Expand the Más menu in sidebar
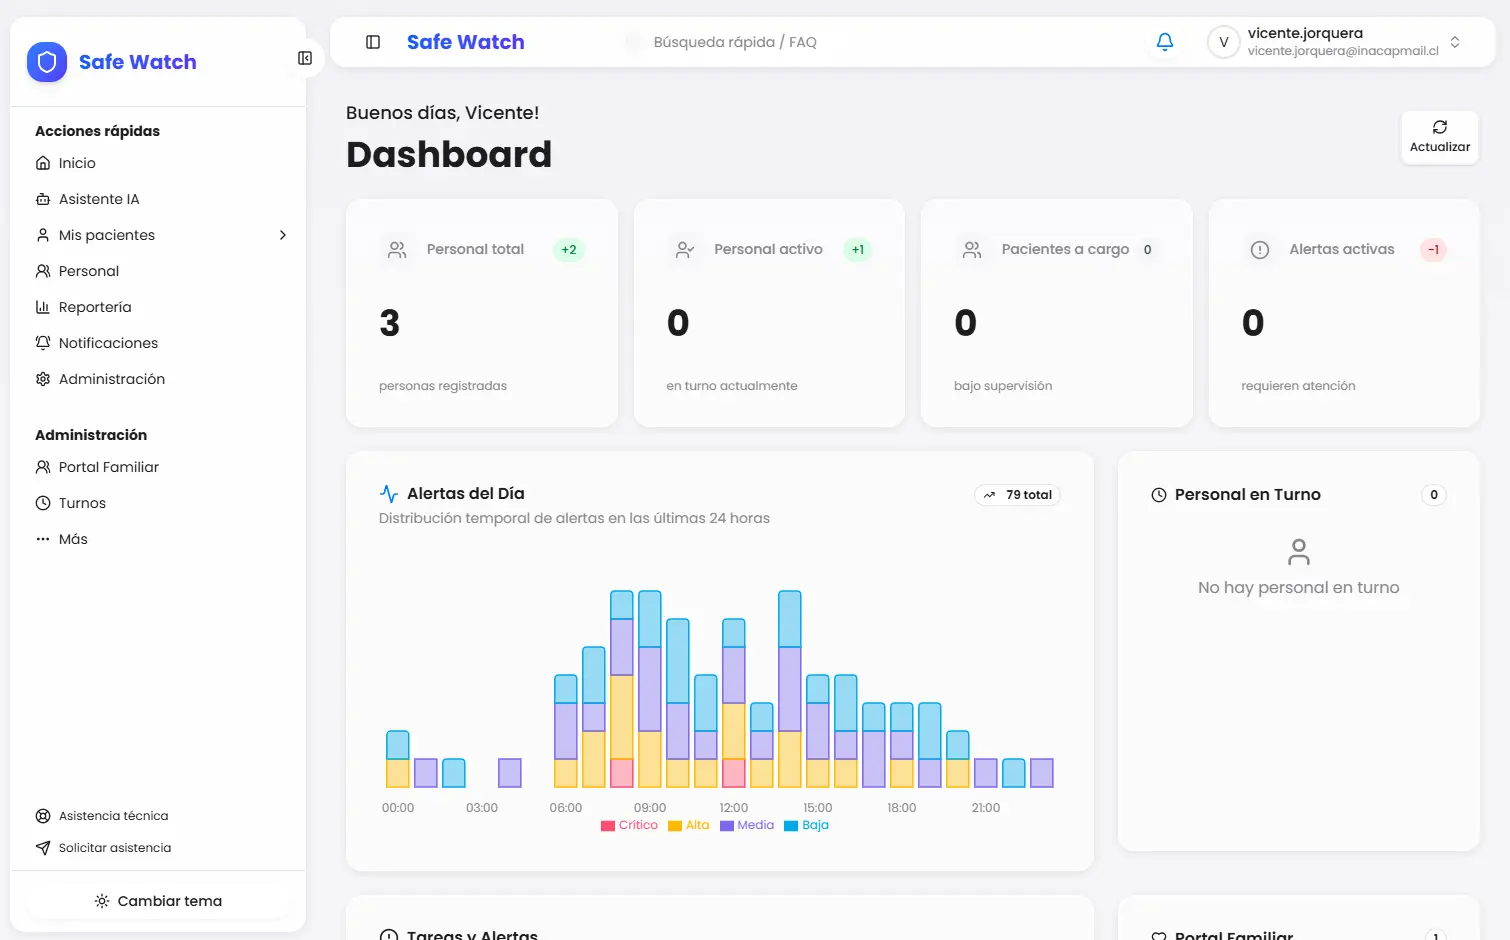Viewport: 1510px width, 940px height. (x=74, y=538)
